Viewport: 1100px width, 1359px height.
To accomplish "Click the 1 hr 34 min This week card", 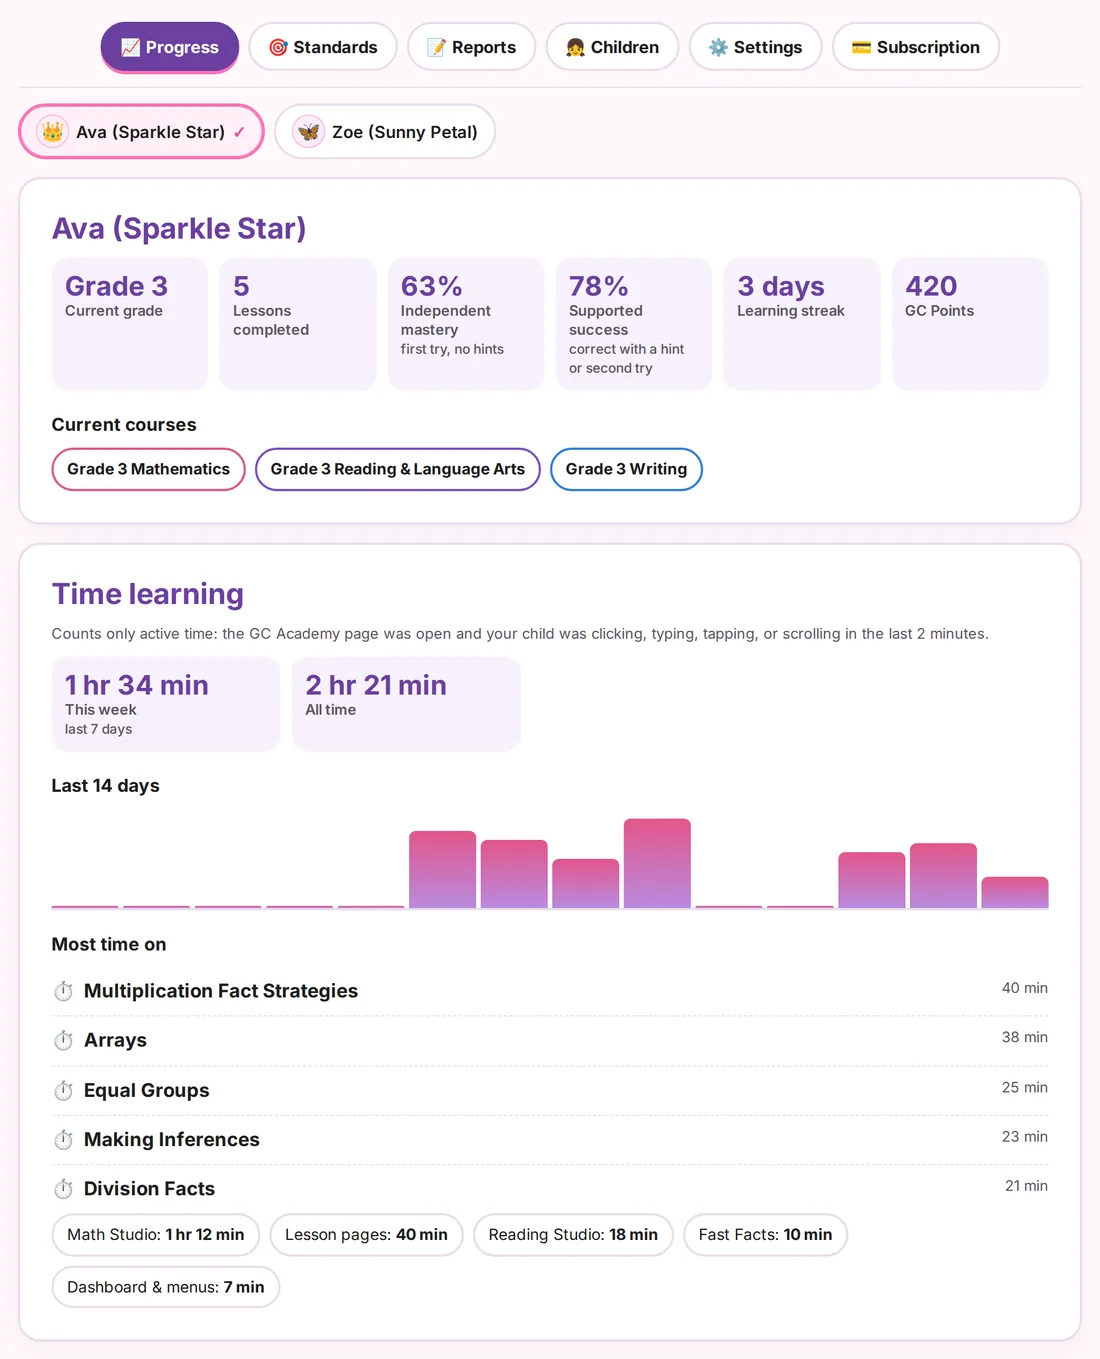I will (x=166, y=704).
